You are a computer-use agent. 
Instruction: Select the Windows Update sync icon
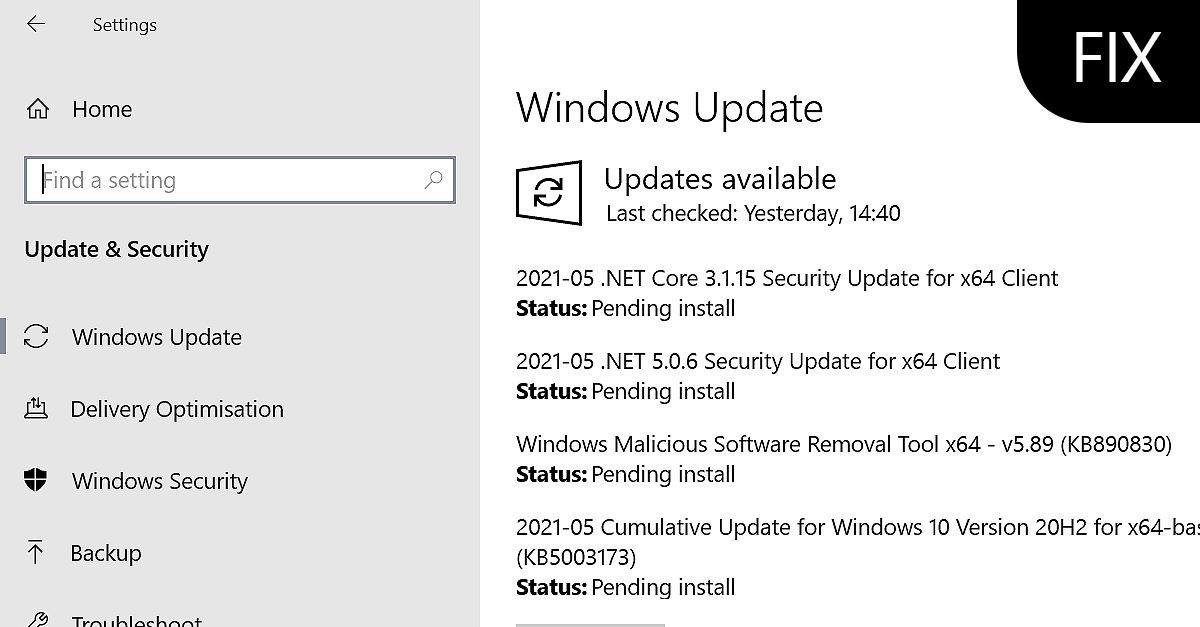[37, 337]
